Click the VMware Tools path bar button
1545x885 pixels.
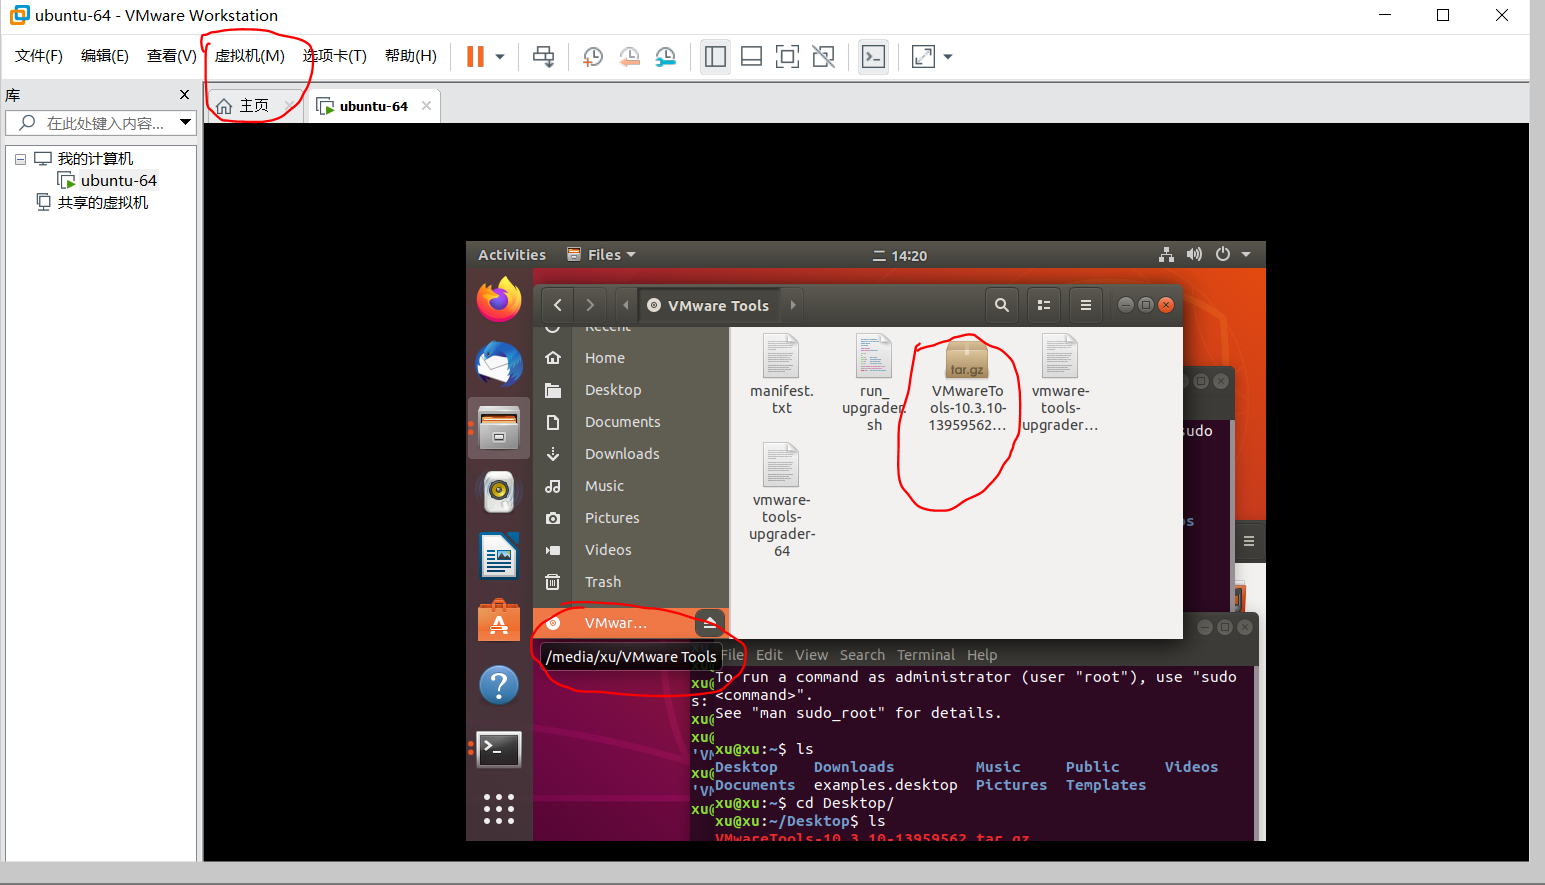point(709,306)
